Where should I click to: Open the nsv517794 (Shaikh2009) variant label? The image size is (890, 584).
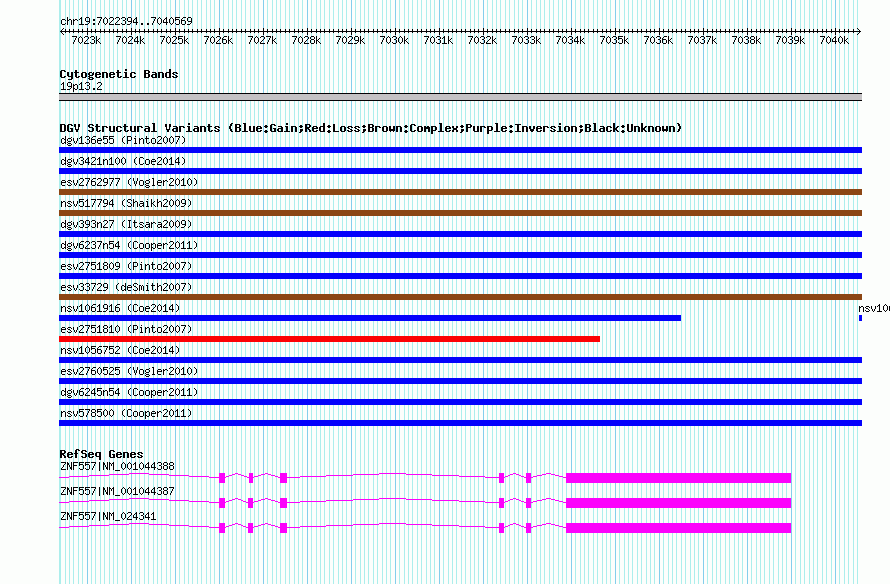(126, 203)
